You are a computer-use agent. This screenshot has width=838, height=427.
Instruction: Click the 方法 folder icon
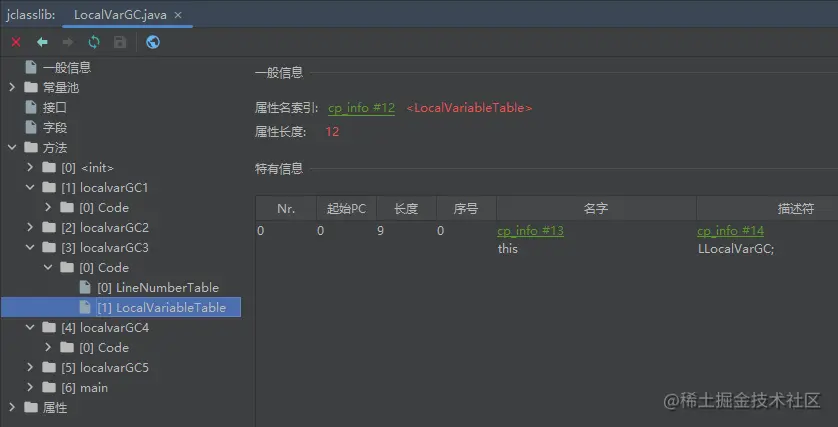(x=31, y=147)
